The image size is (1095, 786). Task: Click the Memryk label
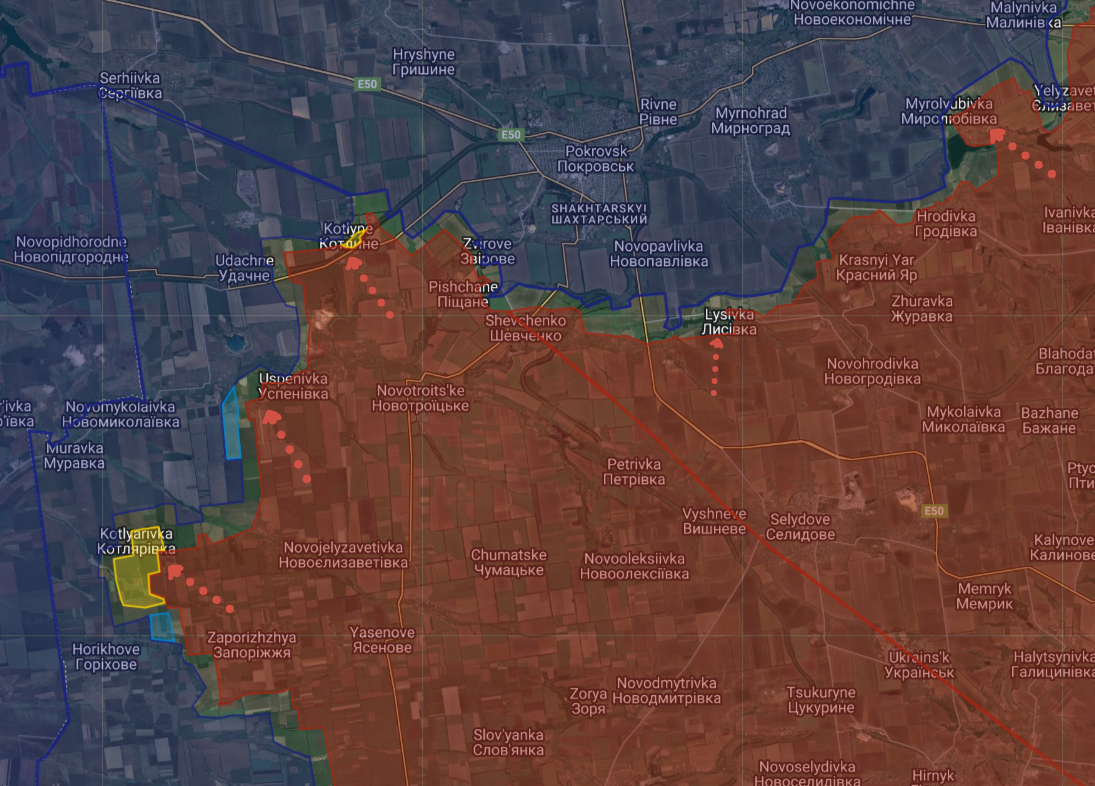pyautogui.click(x=985, y=596)
